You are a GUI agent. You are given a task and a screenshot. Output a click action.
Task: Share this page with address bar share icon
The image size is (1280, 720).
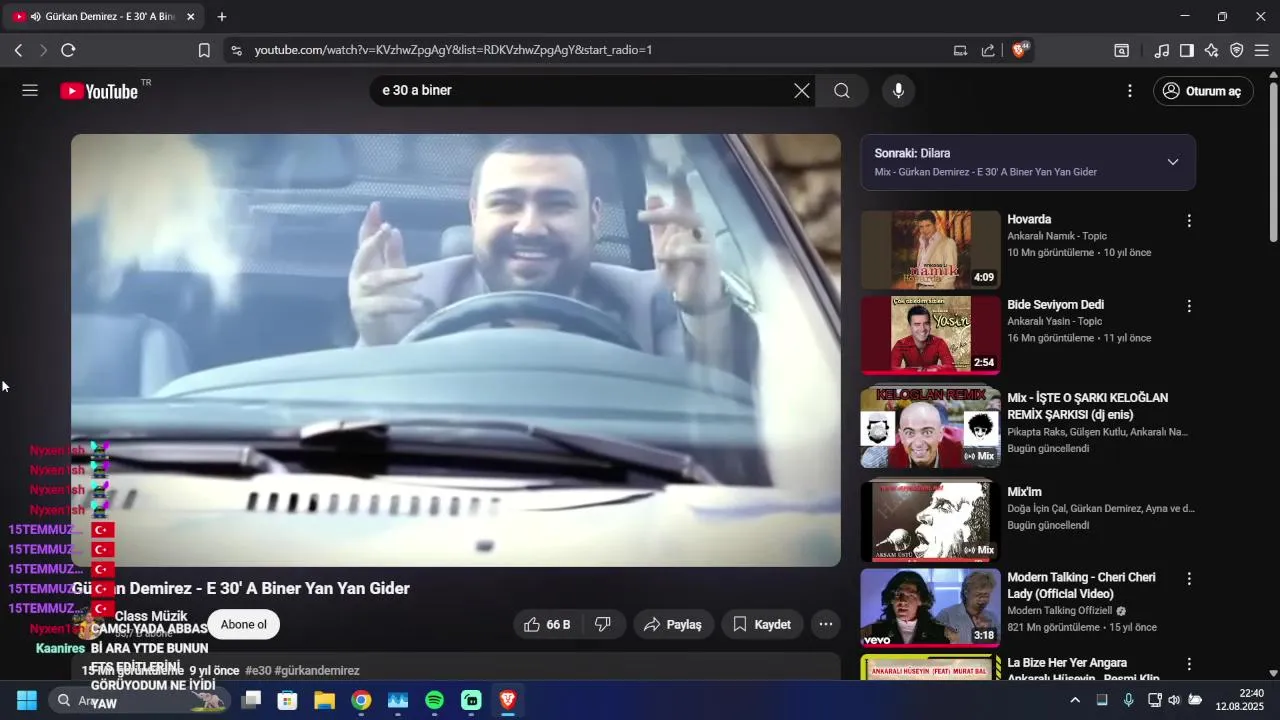point(988,50)
